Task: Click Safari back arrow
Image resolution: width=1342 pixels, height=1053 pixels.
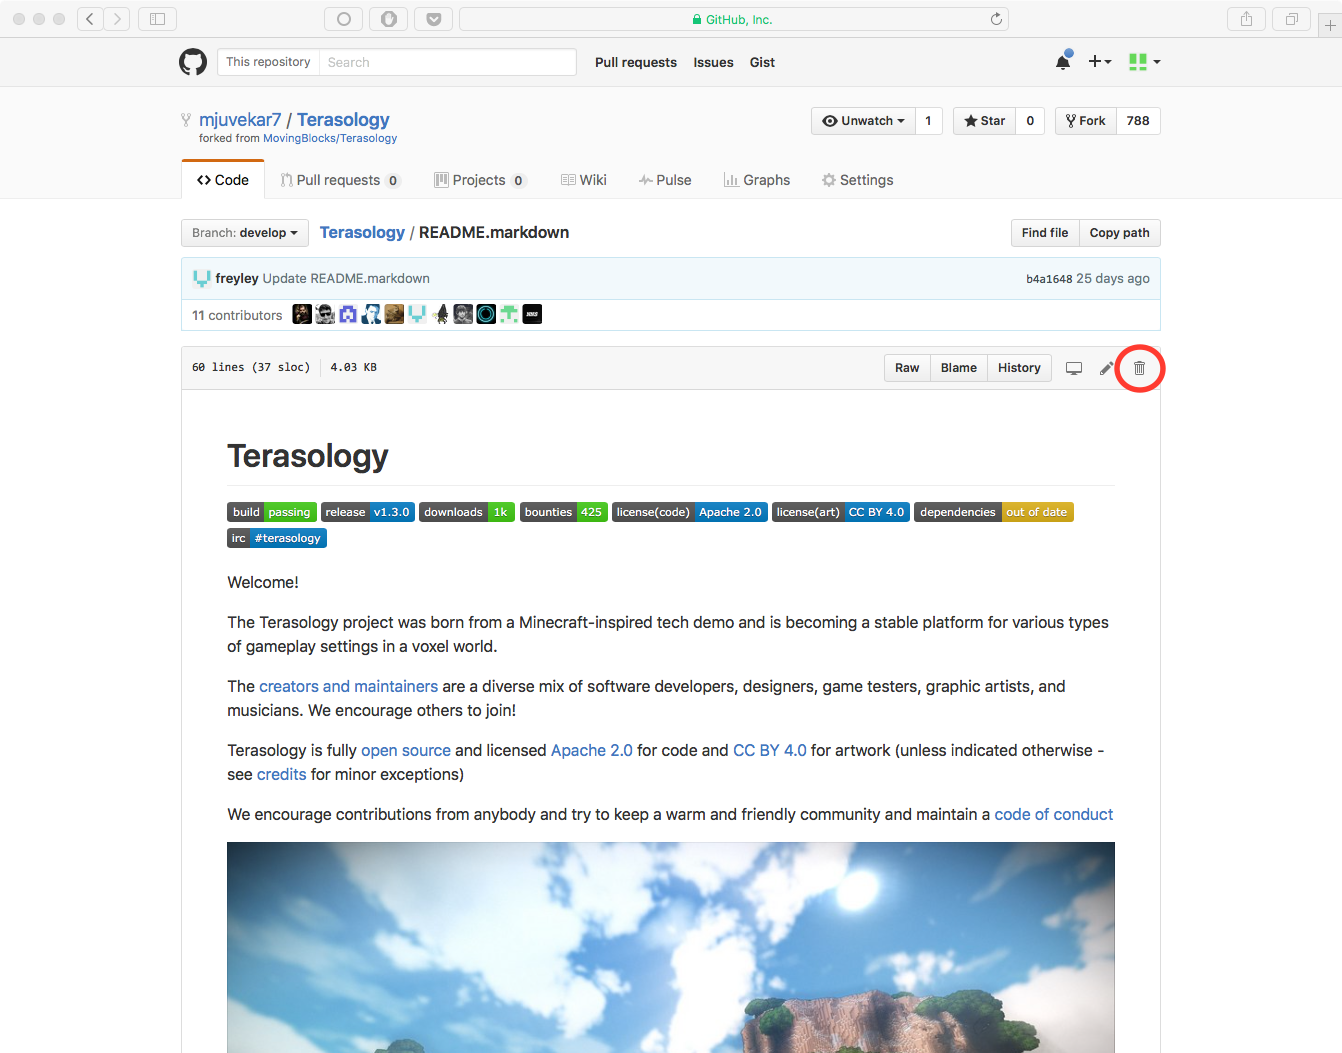Action: click(x=90, y=19)
